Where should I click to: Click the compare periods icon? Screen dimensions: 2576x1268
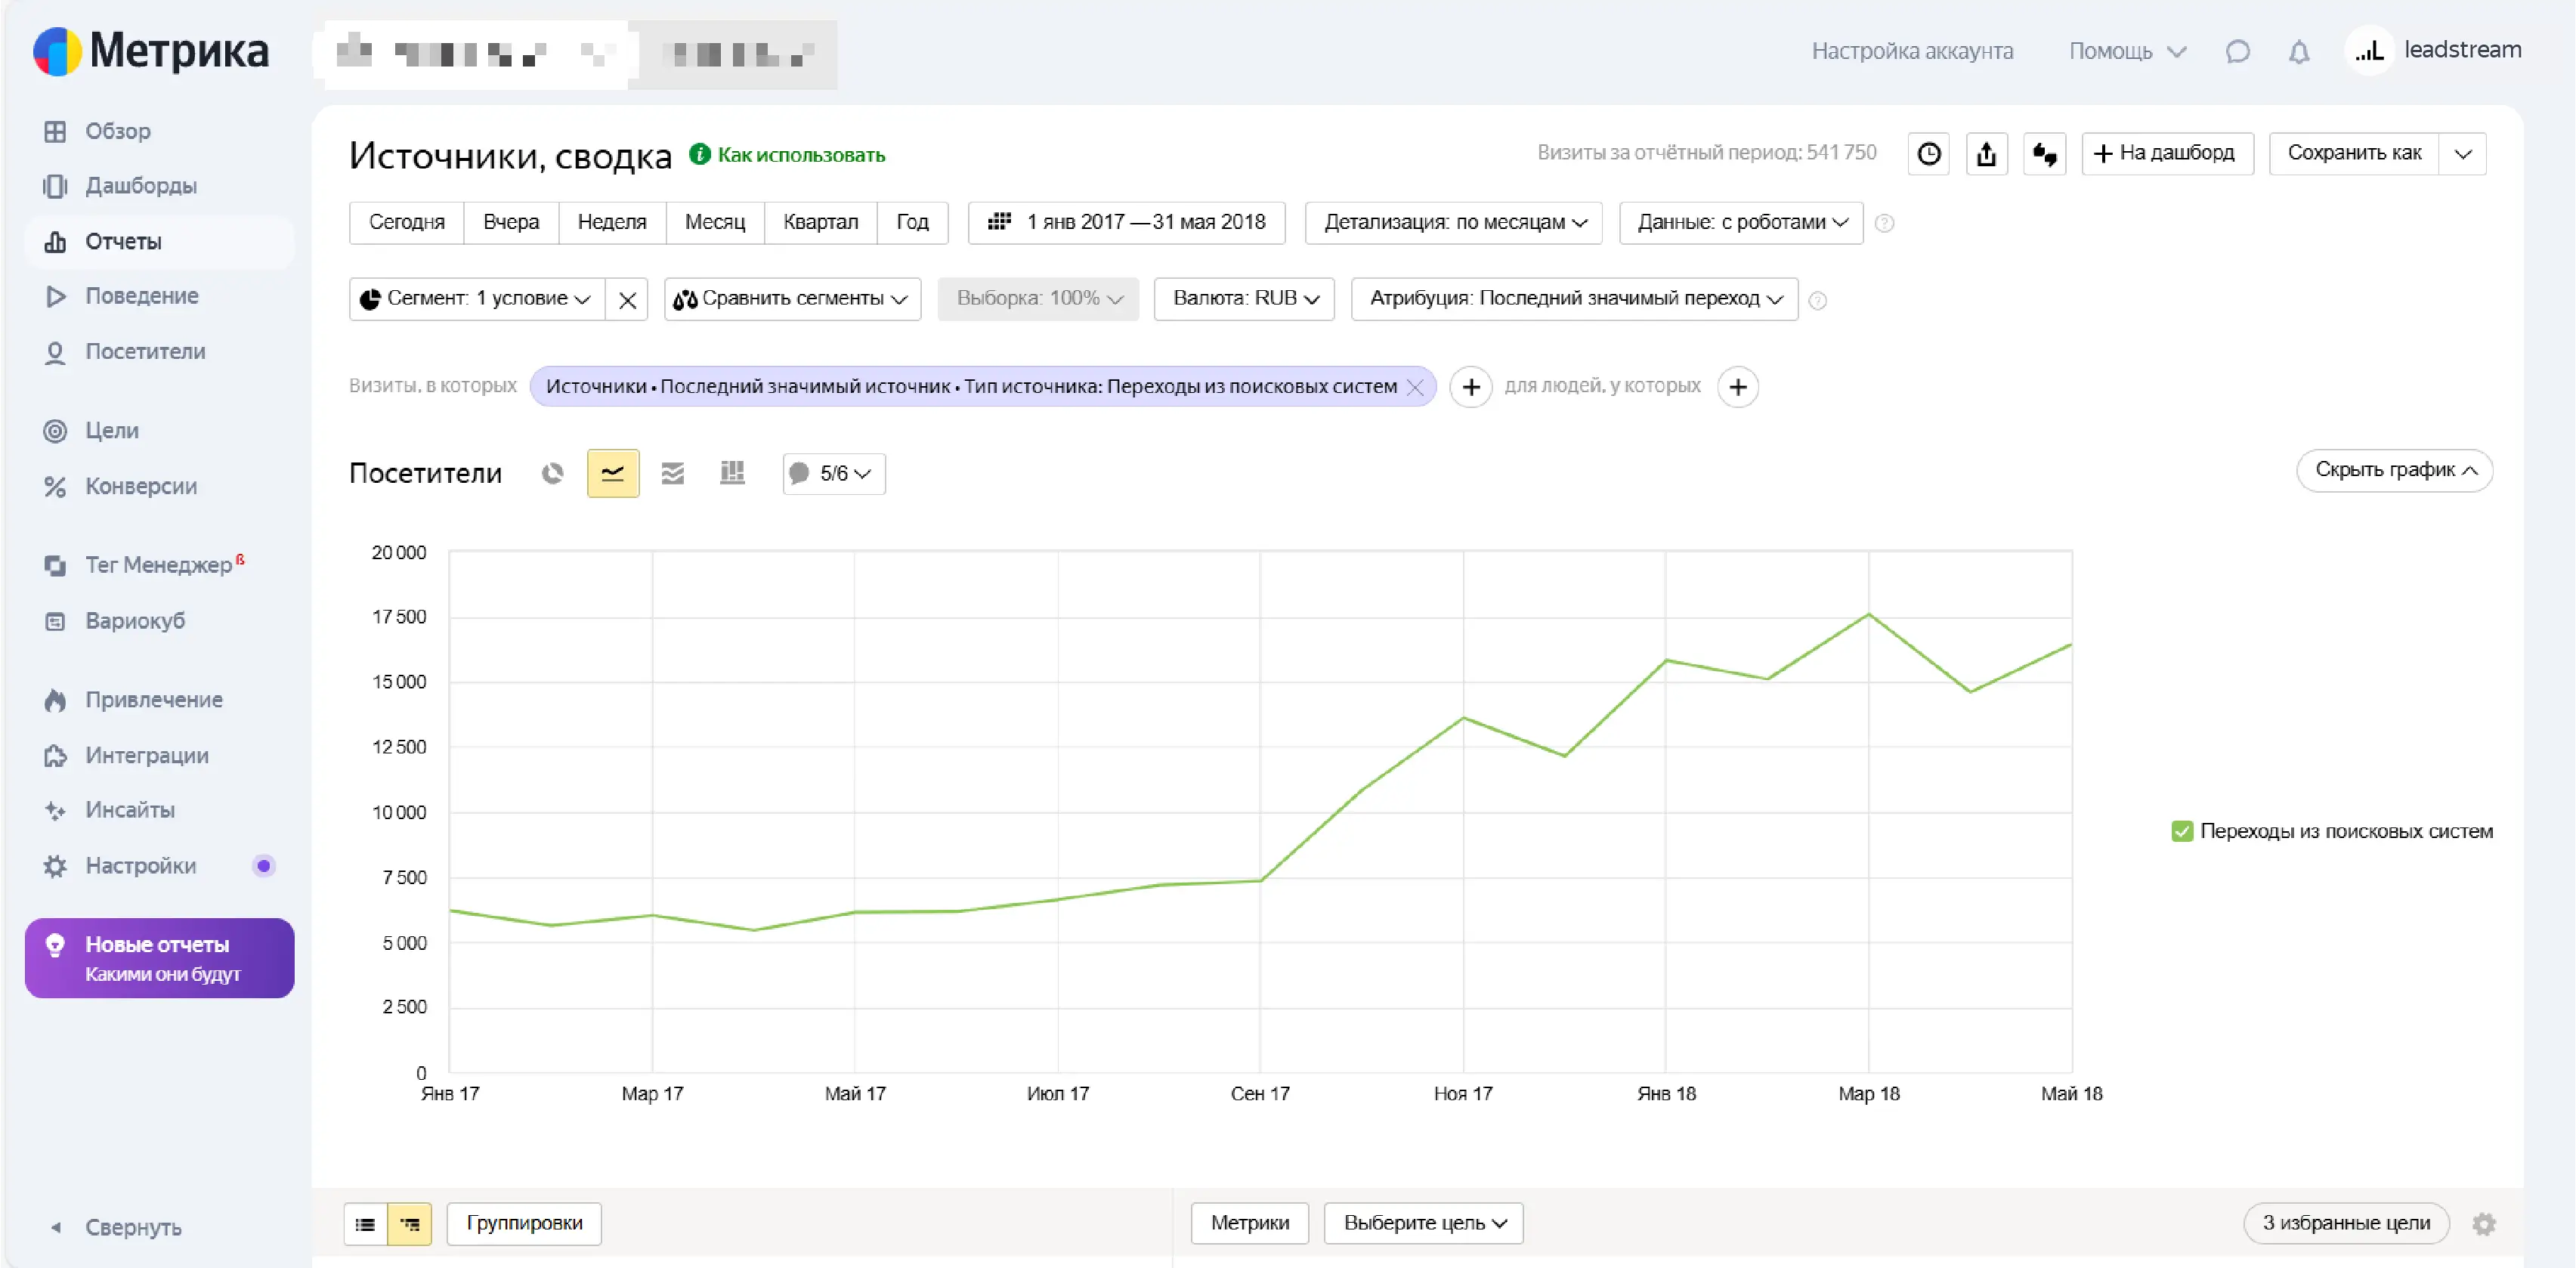[x=2044, y=154]
